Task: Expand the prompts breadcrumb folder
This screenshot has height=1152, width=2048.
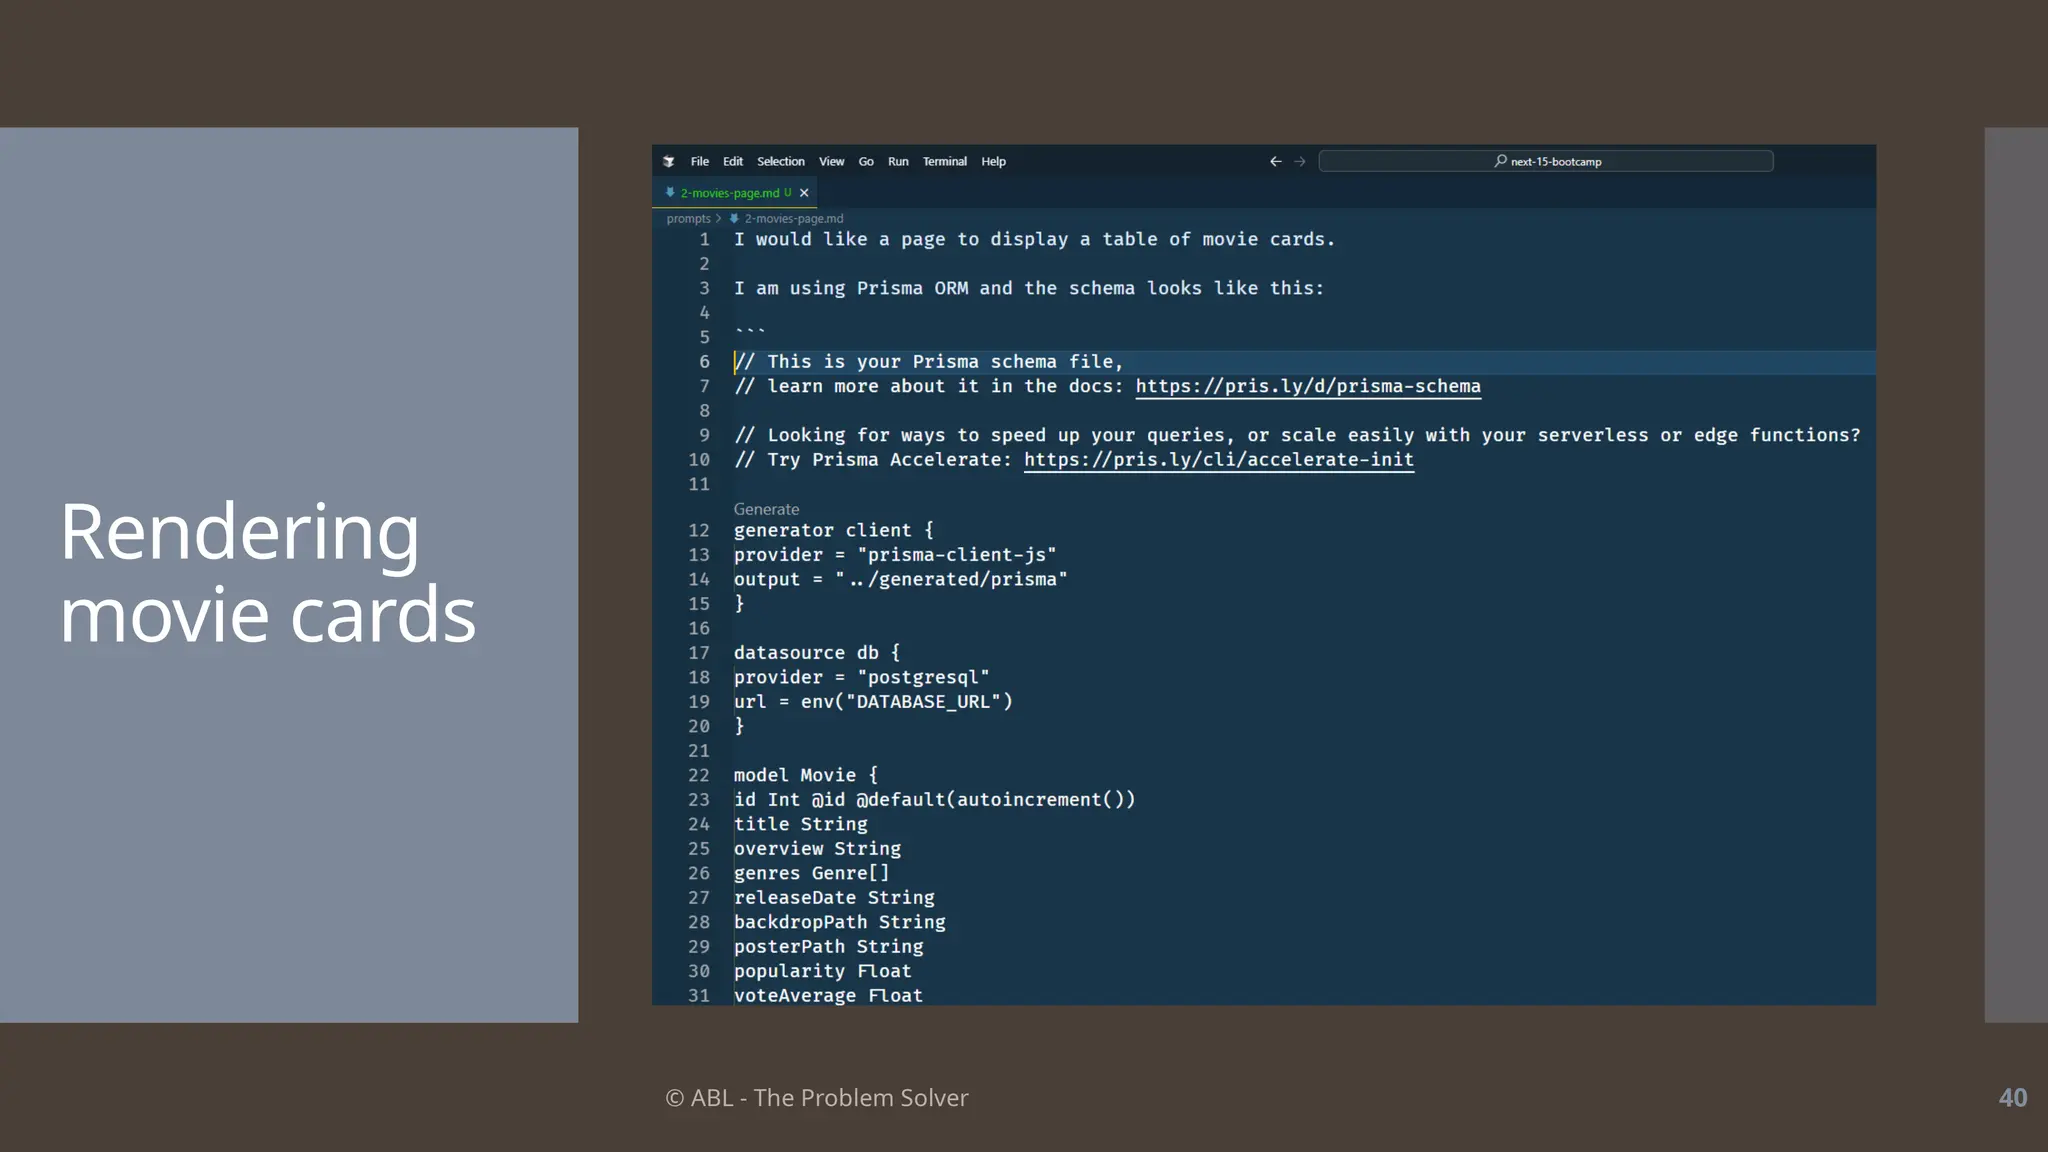Action: (688, 218)
